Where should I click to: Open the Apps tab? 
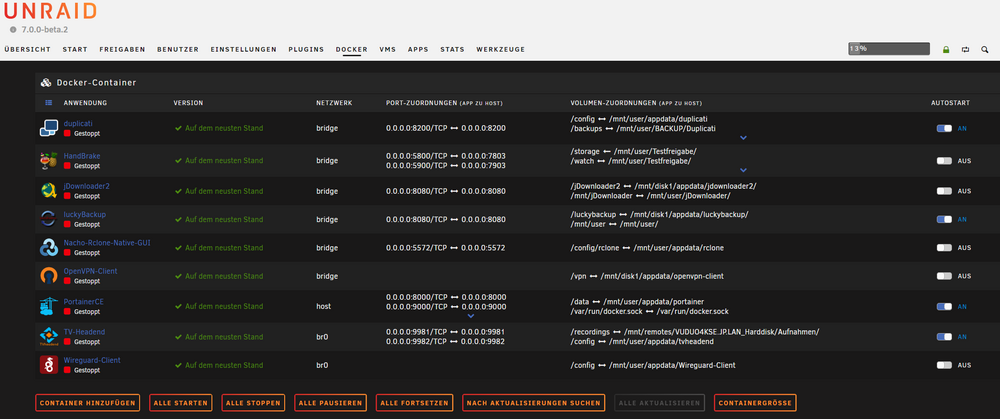click(x=418, y=49)
